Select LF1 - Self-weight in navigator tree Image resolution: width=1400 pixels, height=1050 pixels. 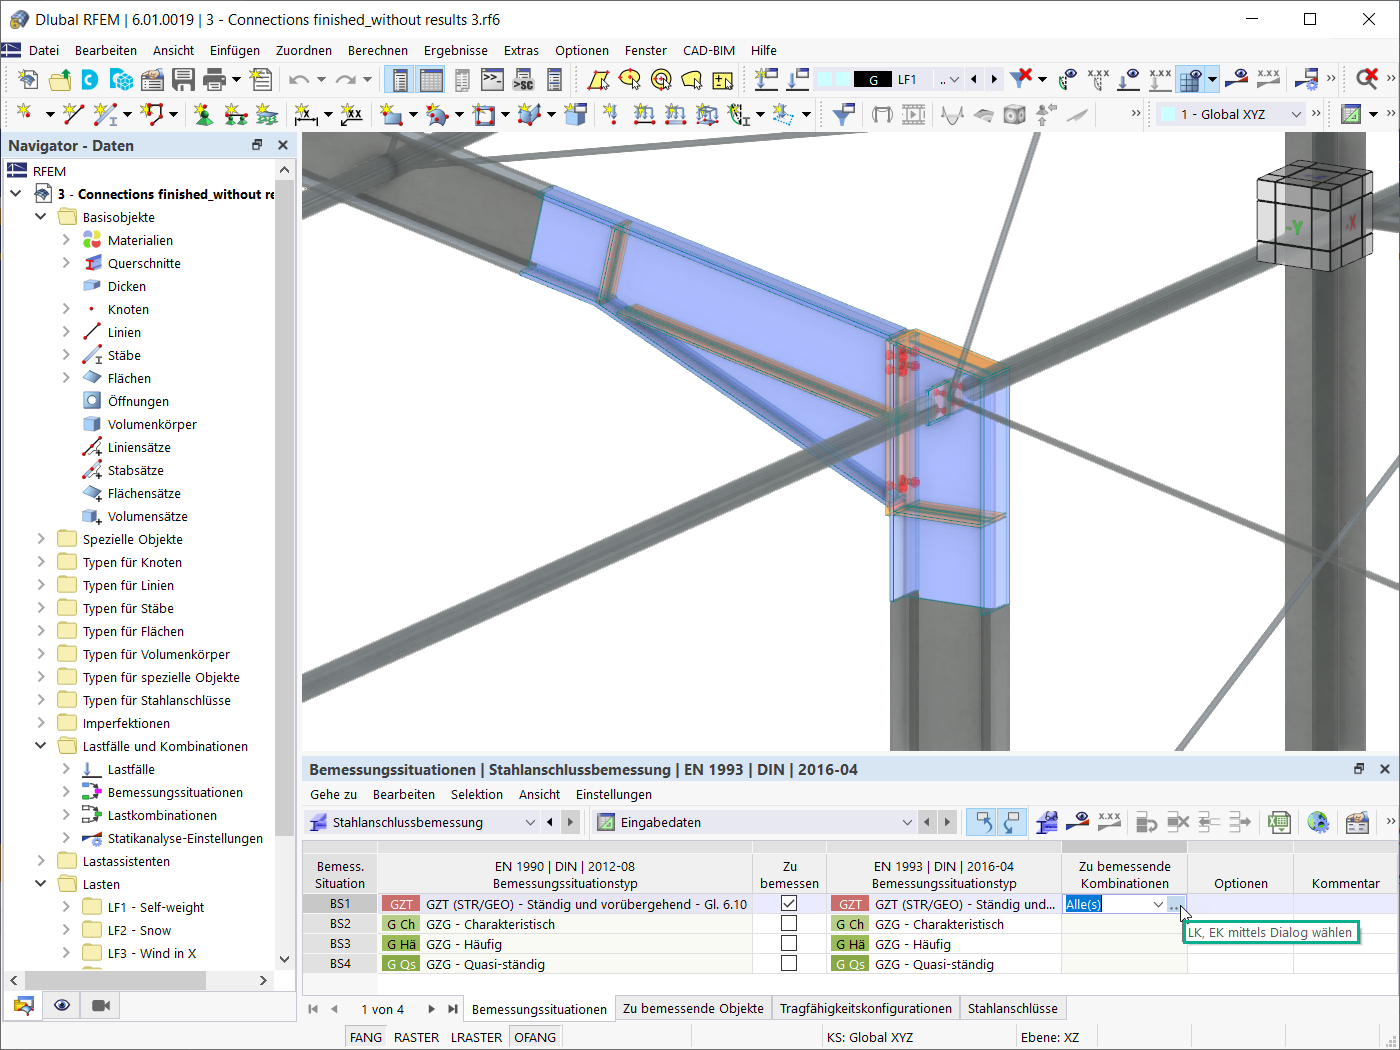pos(156,907)
